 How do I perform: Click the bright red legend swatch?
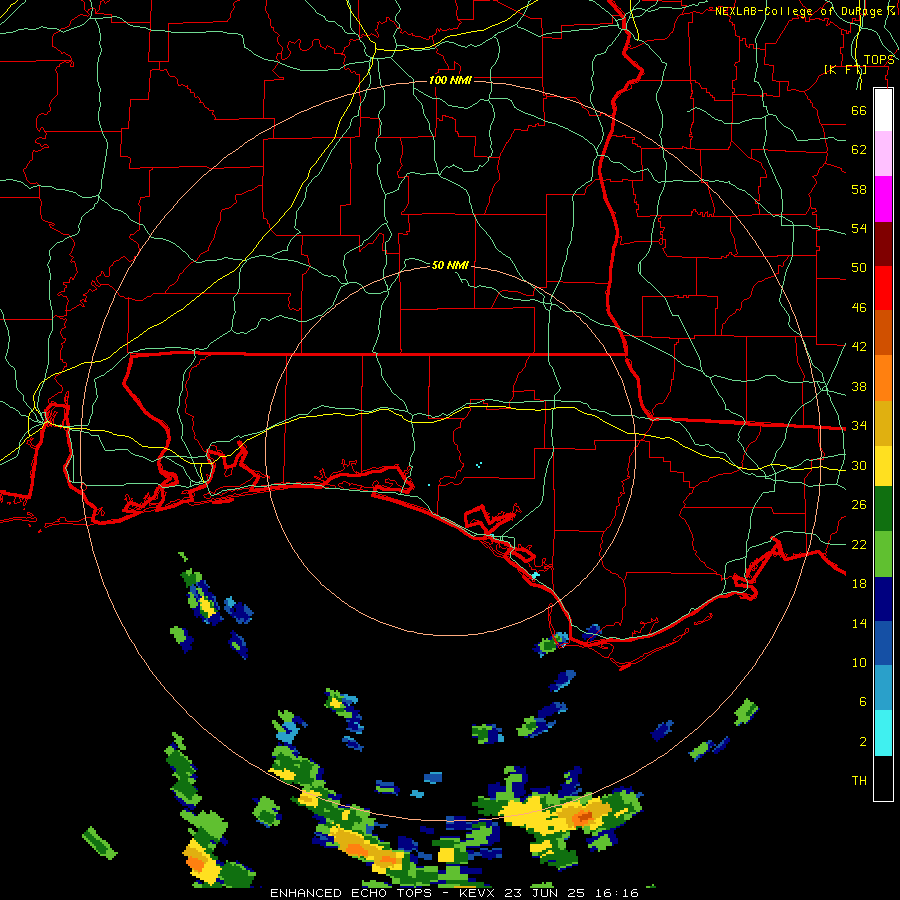(x=883, y=288)
